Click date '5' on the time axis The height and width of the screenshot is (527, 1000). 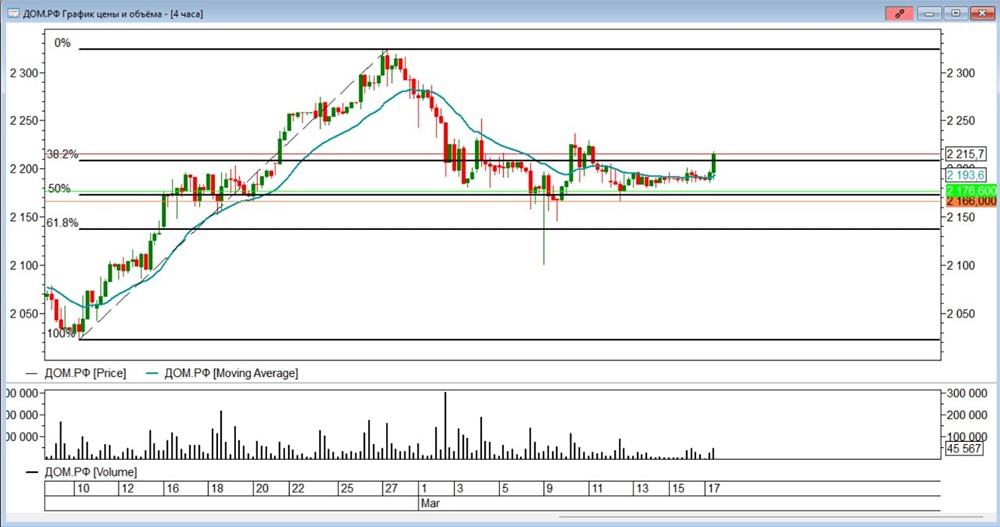(x=504, y=489)
